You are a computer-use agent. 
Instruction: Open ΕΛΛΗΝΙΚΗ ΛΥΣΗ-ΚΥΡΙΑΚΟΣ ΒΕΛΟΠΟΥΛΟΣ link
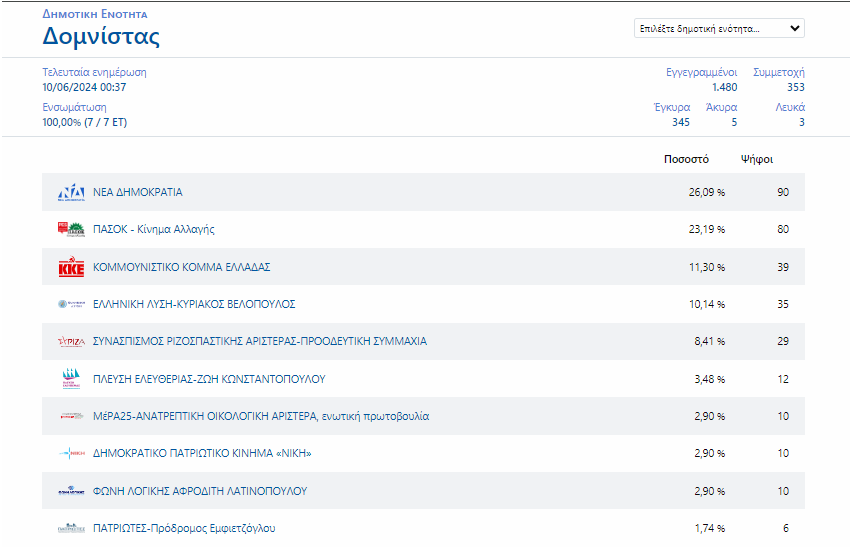click(x=194, y=304)
